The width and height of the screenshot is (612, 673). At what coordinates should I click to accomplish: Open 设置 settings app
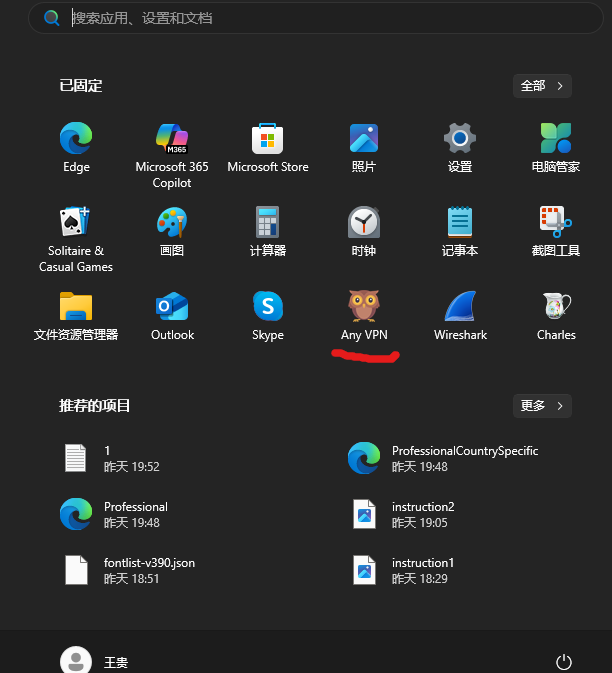[460, 139]
